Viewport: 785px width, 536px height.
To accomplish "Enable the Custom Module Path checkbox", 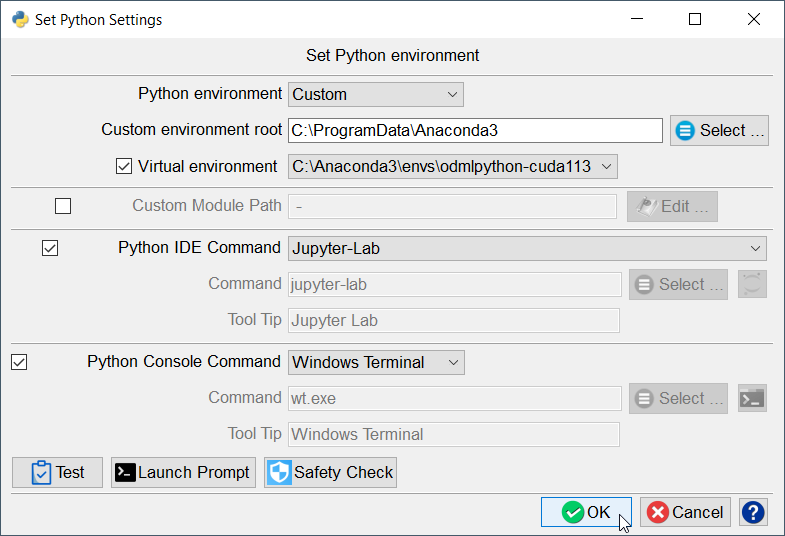I will coord(63,206).
